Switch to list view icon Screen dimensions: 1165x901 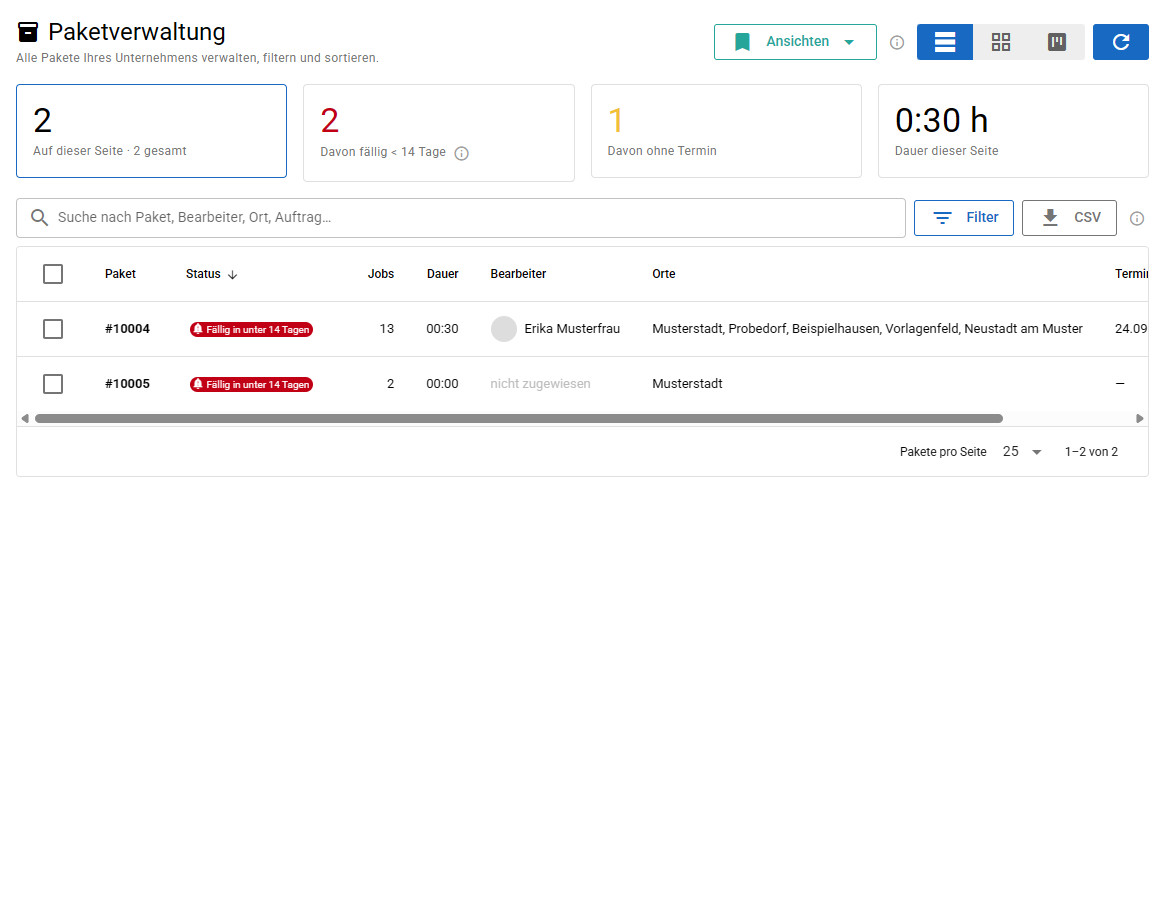tap(944, 42)
